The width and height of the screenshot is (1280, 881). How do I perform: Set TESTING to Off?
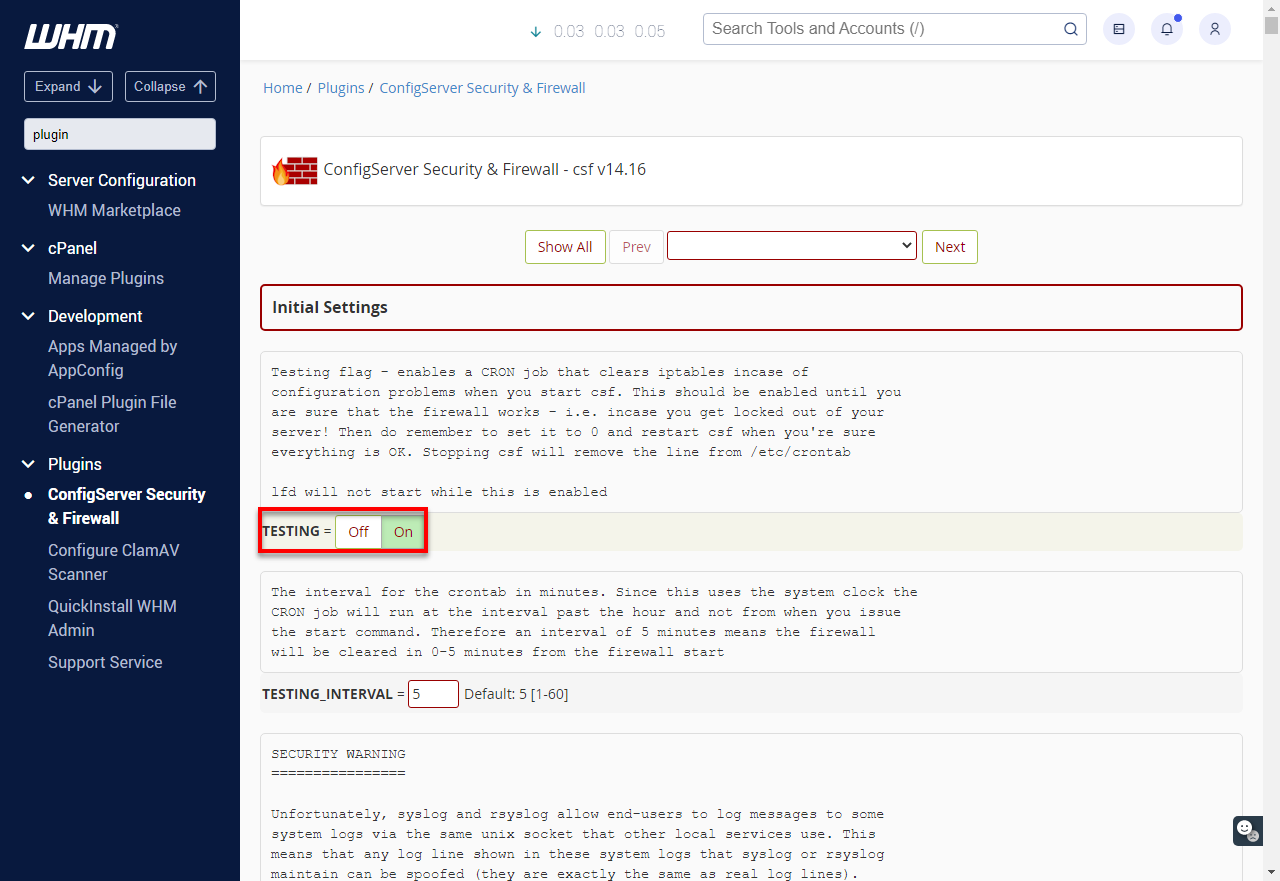coord(357,532)
